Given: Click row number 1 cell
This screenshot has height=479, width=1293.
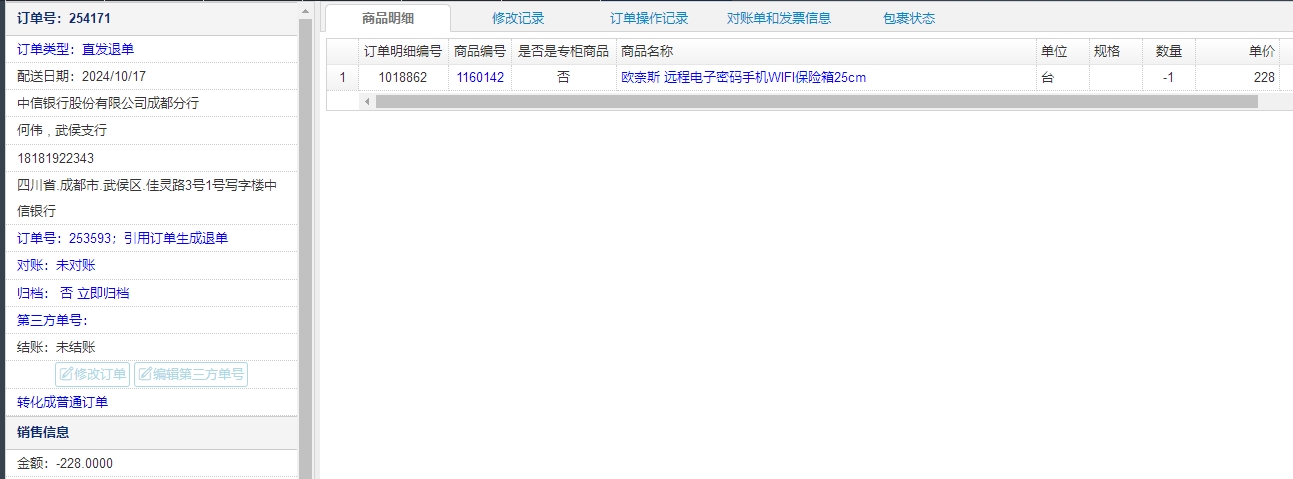Looking at the screenshot, I should pos(343,77).
